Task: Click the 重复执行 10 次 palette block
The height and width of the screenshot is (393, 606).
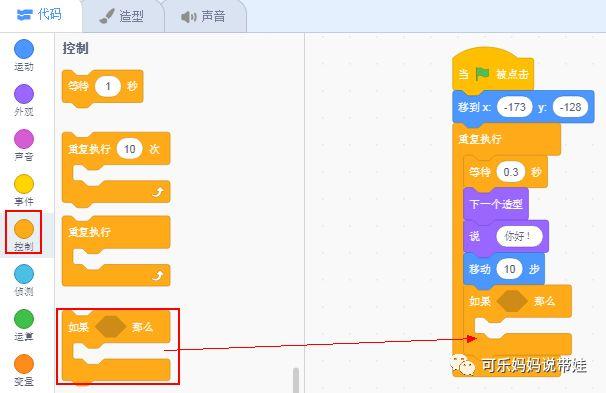Action: [116, 169]
